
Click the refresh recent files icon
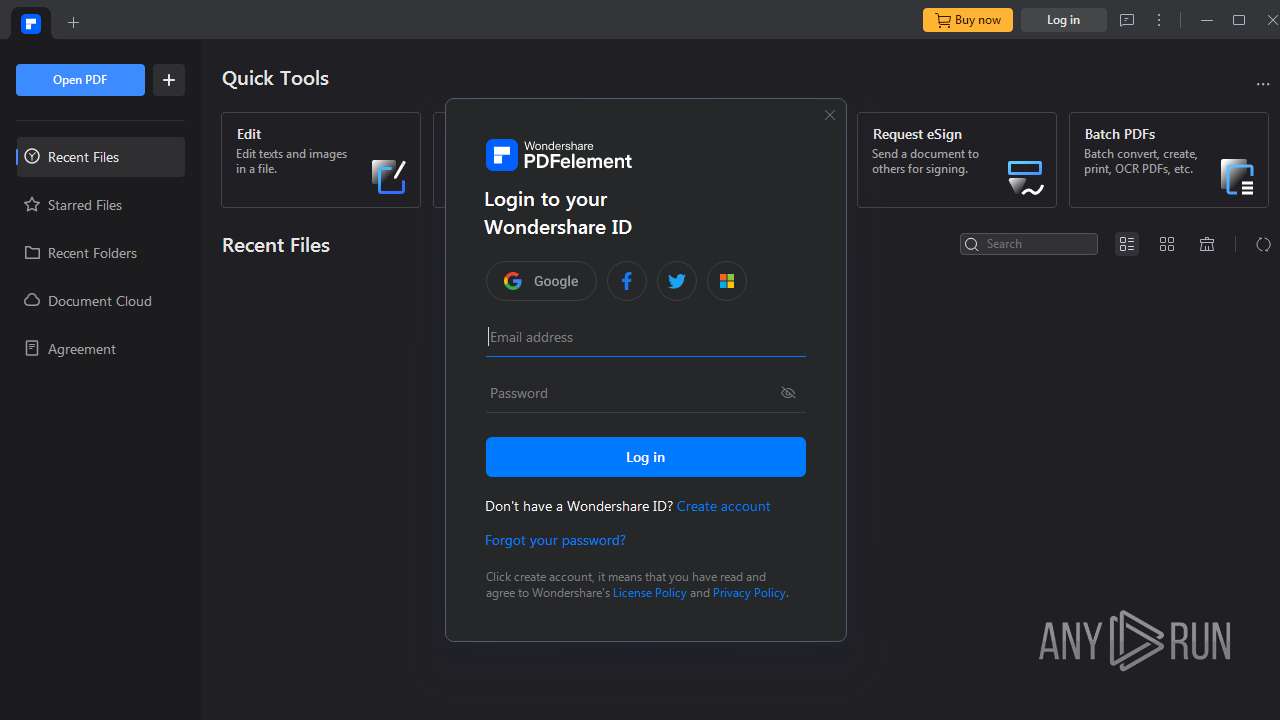(x=1263, y=244)
